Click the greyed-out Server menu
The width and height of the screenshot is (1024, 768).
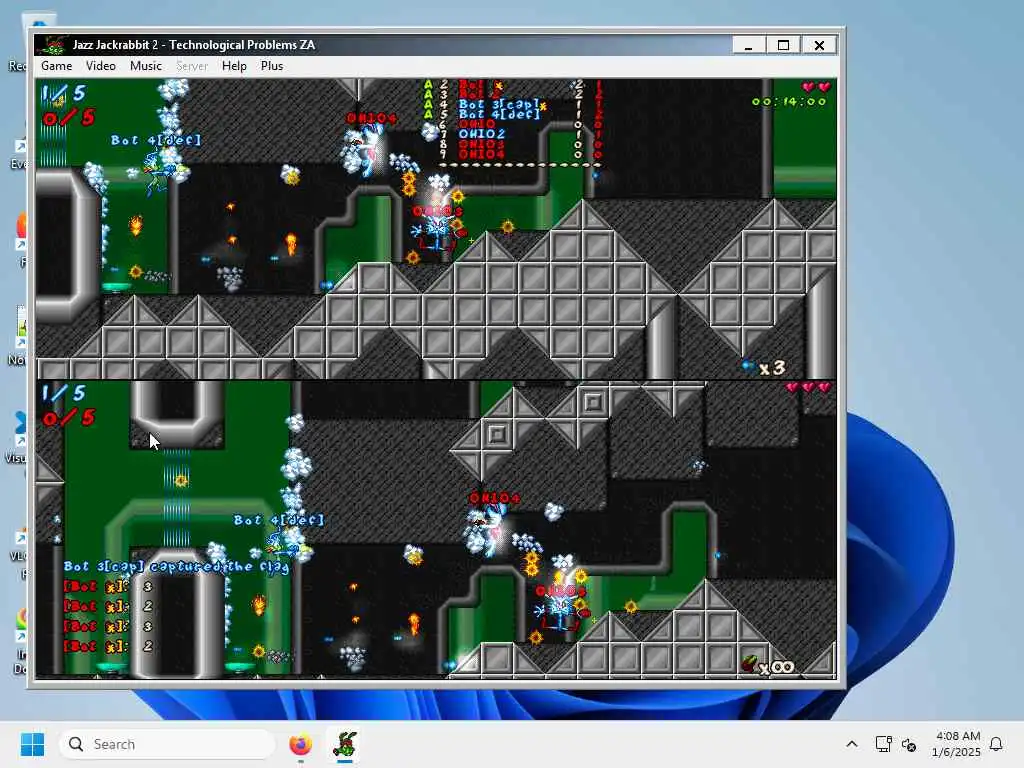click(192, 66)
